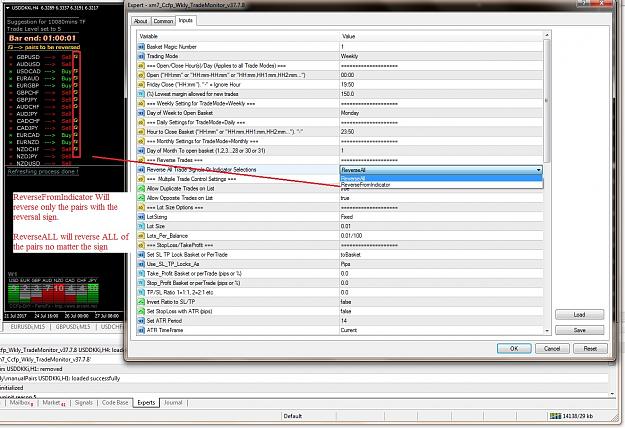Click the Reset button

(590, 348)
